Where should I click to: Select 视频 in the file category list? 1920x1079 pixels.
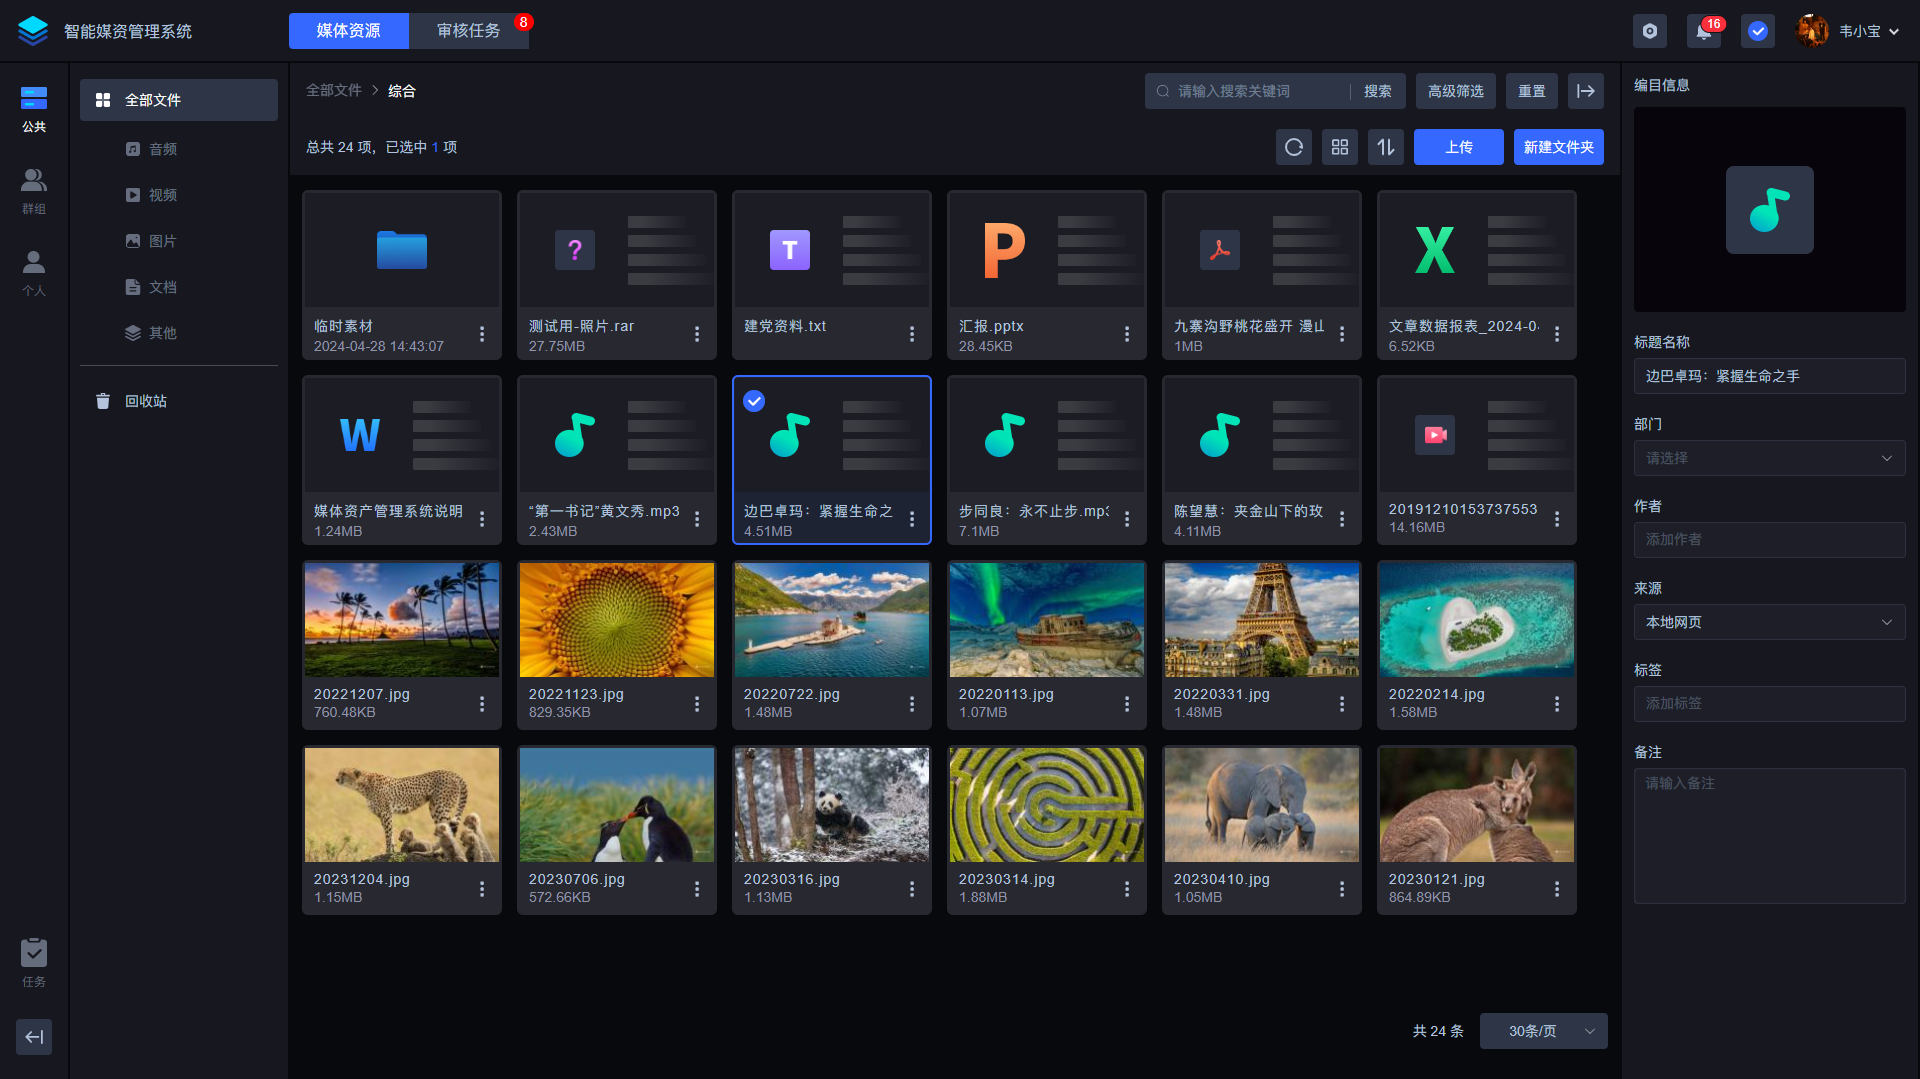[163, 195]
